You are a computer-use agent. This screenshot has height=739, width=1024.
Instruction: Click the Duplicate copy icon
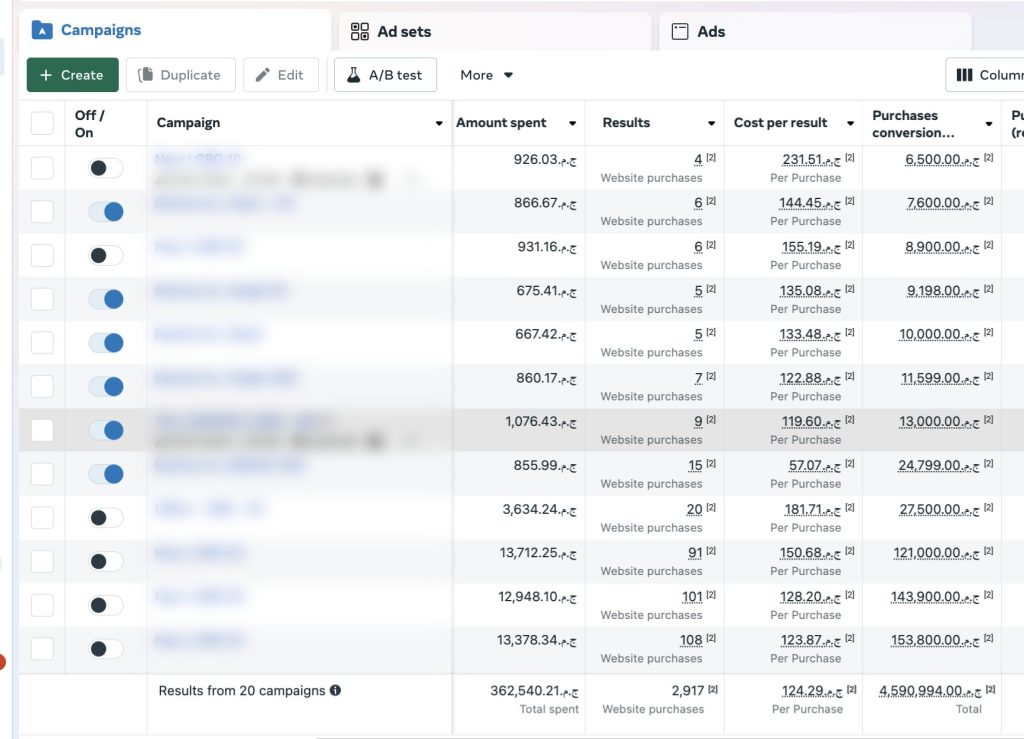(x=146, y=75)
